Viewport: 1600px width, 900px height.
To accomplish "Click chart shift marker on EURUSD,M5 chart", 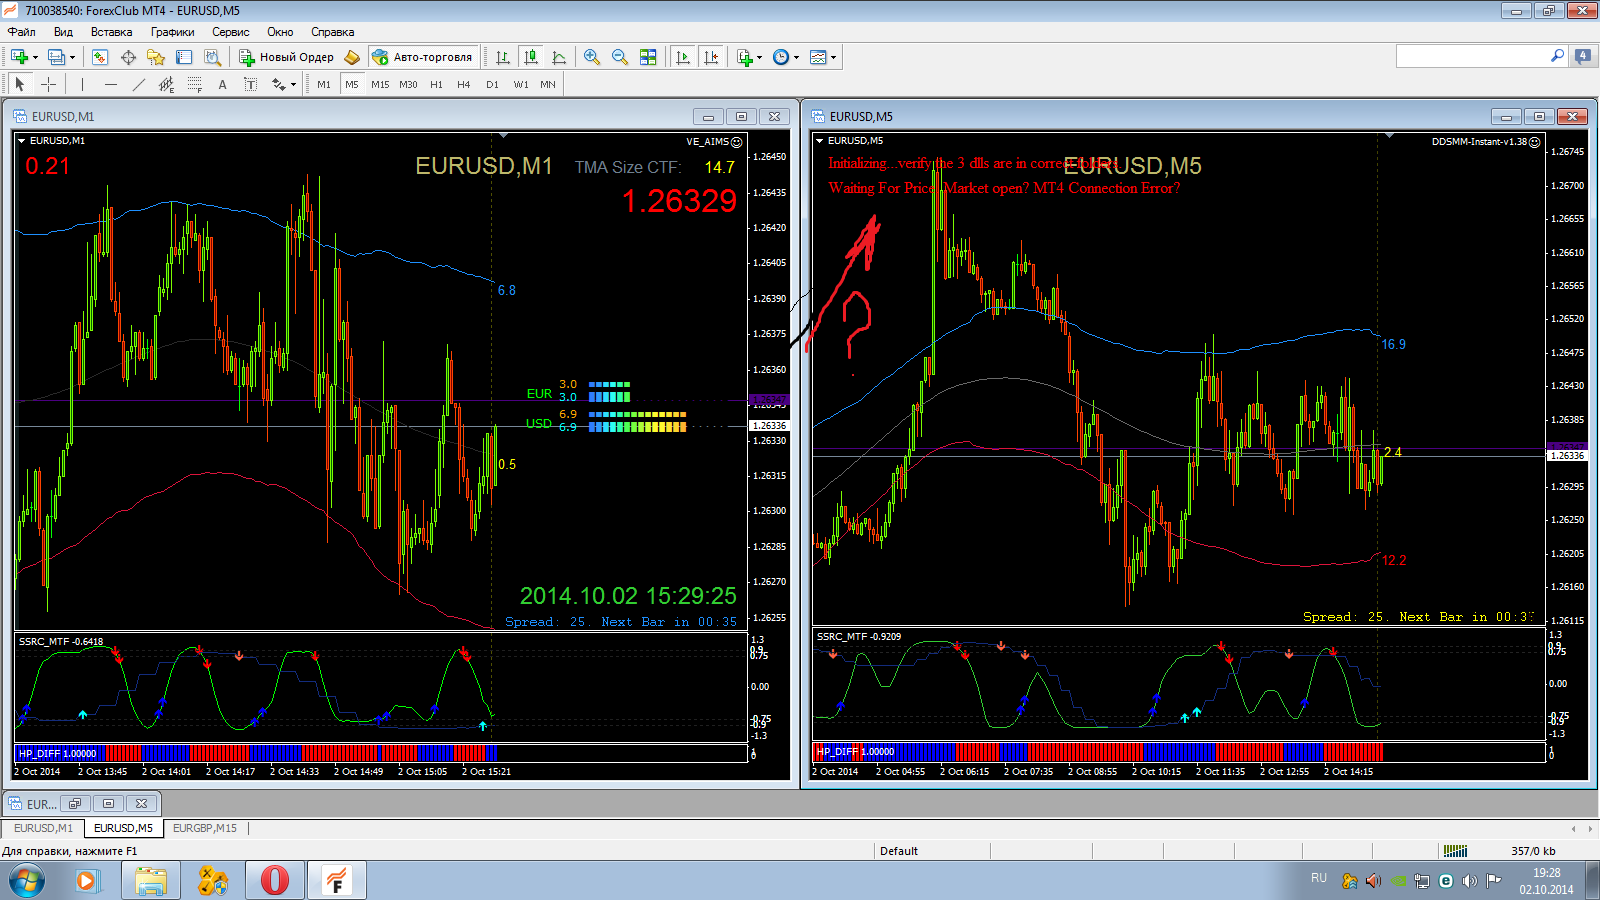I will click(x=1389, y=135).
